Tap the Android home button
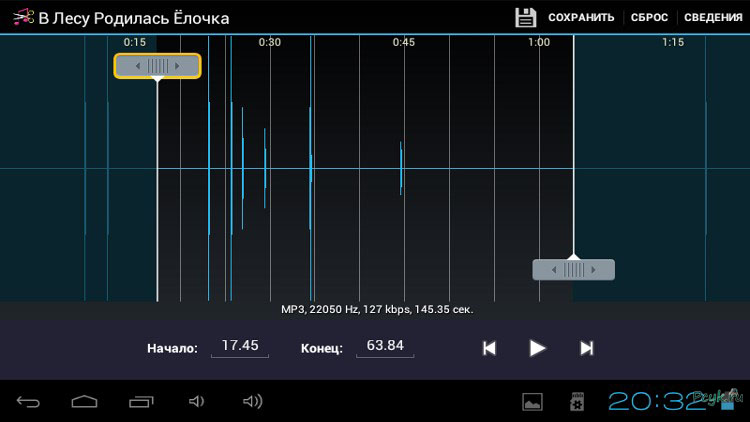The width and height of the screenshot is (750, 422). click(85, 402)
